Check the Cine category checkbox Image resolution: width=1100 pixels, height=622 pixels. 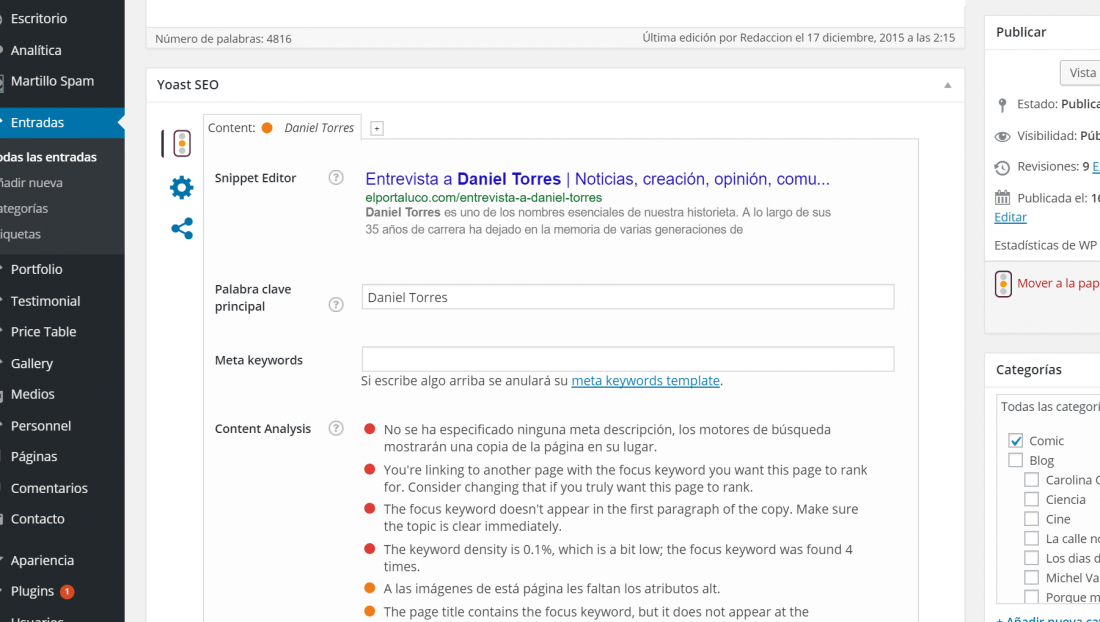tap(1031, 519)
